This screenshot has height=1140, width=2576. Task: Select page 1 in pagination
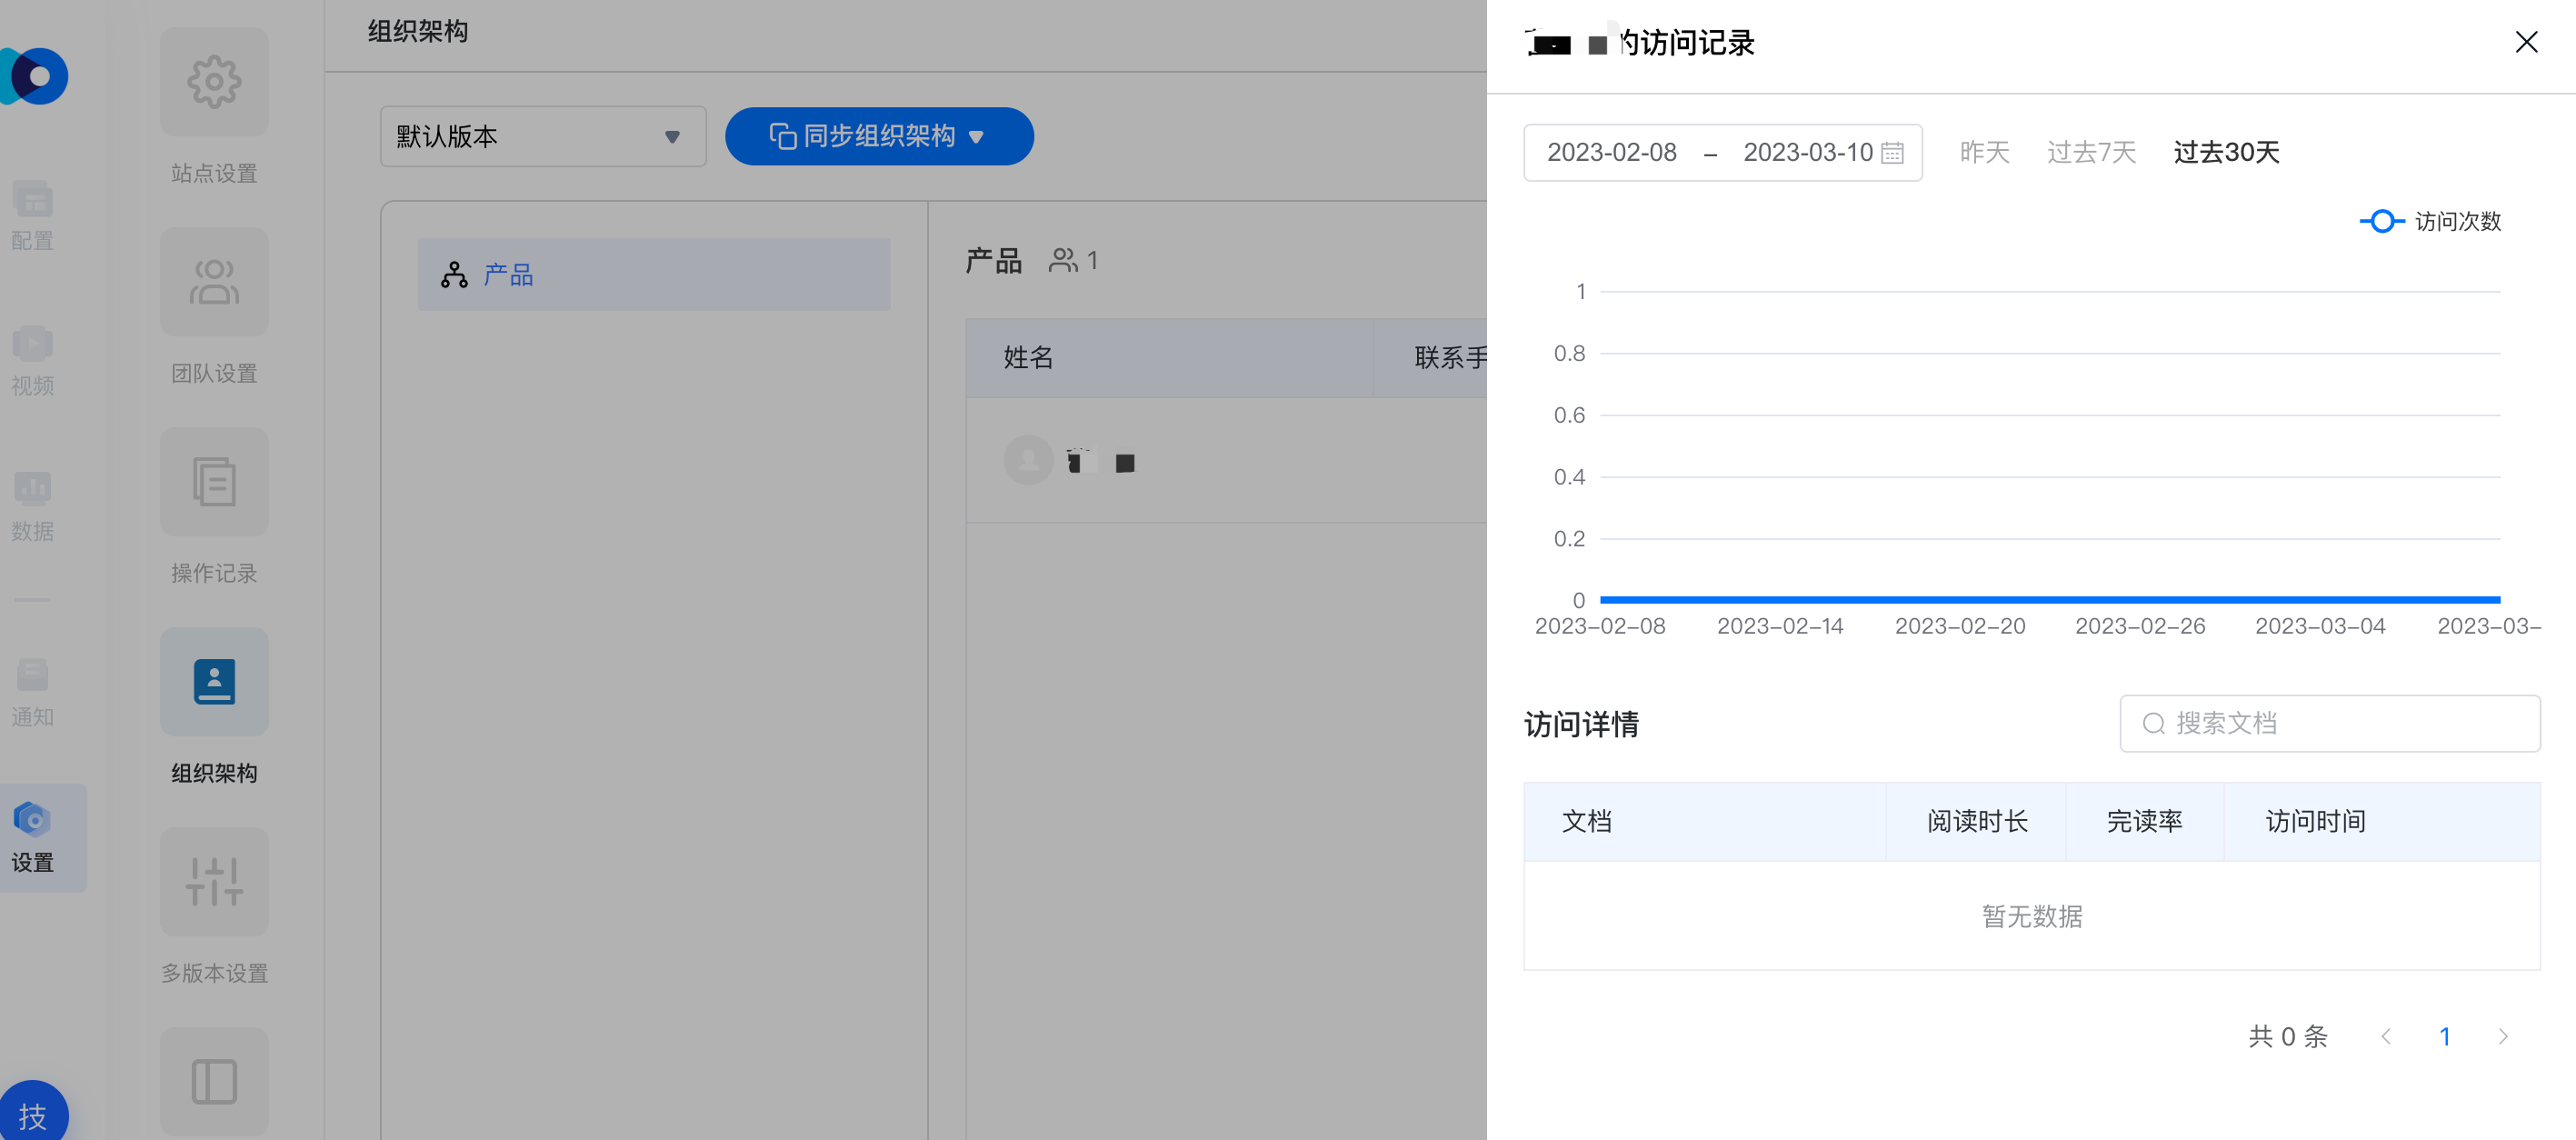[x=2444, y=1036]
